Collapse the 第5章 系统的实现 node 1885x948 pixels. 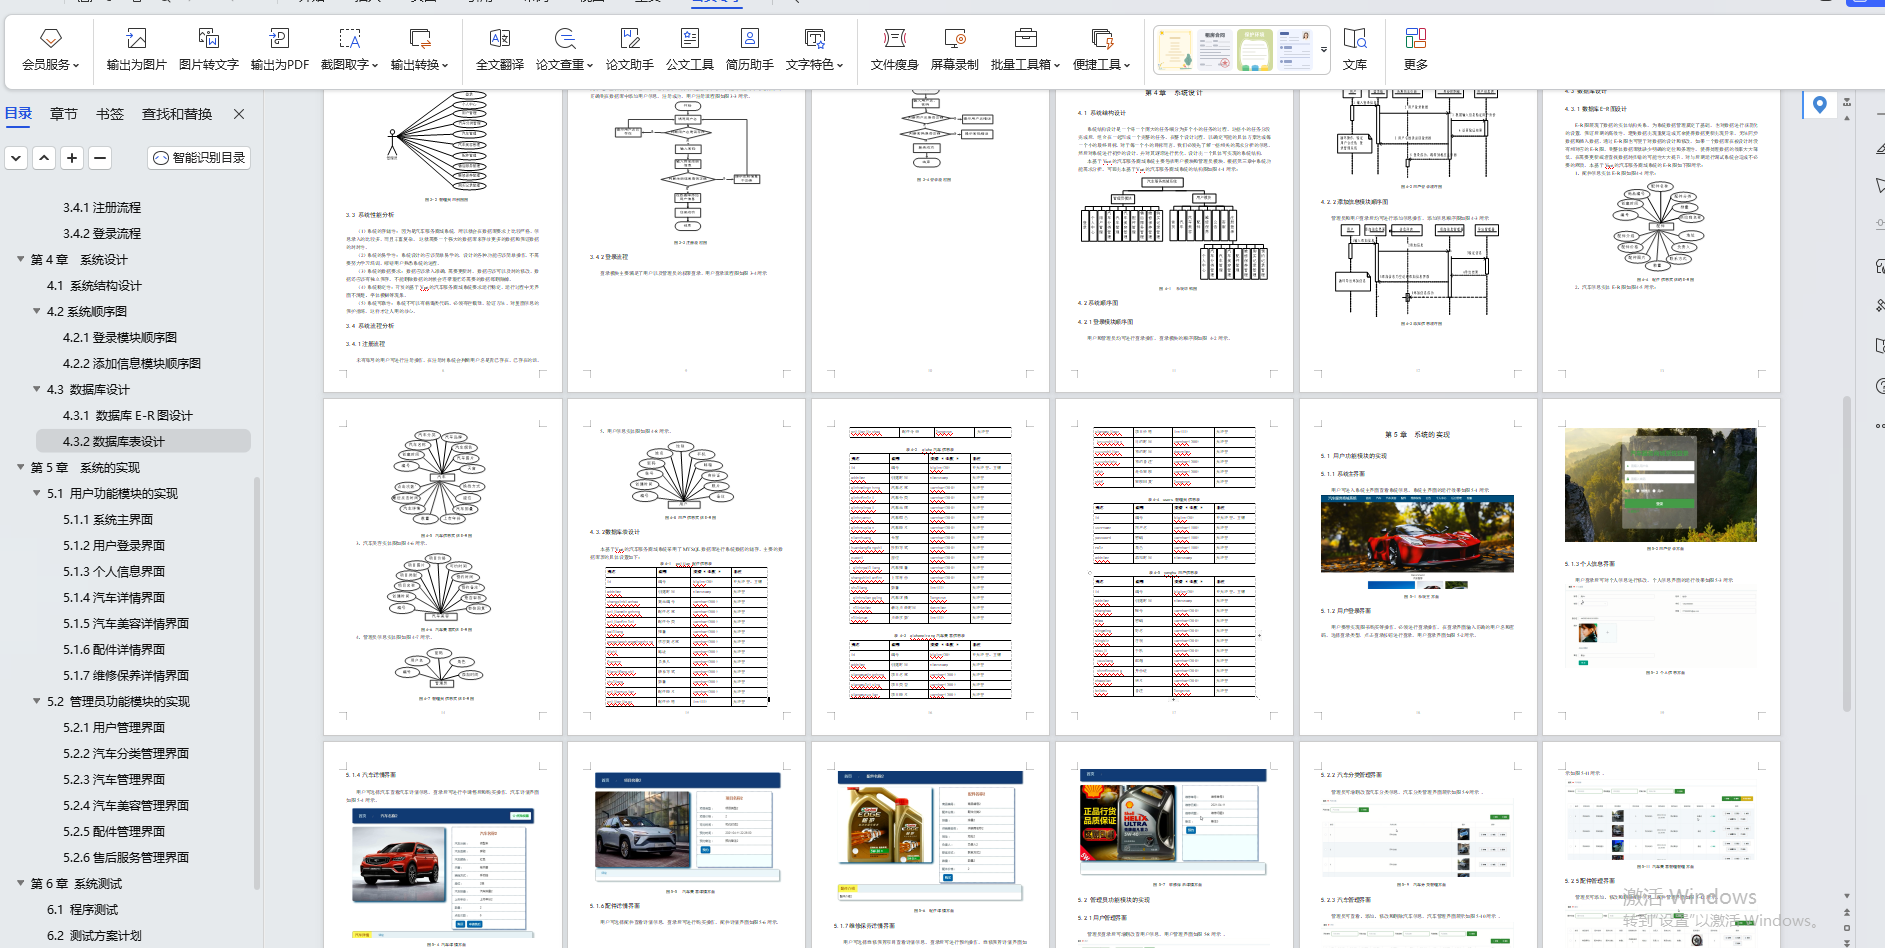point(21,467)
